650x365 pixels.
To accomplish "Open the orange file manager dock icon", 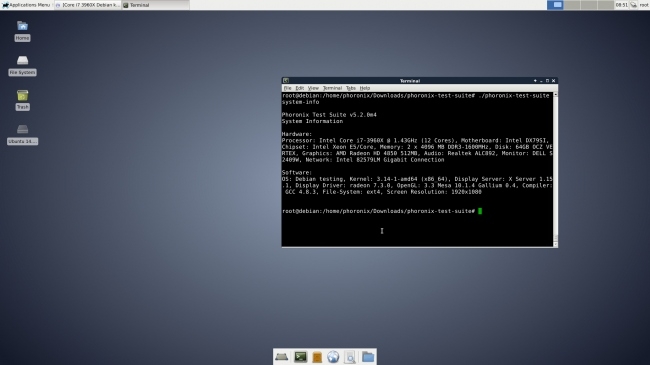I will coord(317,357).
